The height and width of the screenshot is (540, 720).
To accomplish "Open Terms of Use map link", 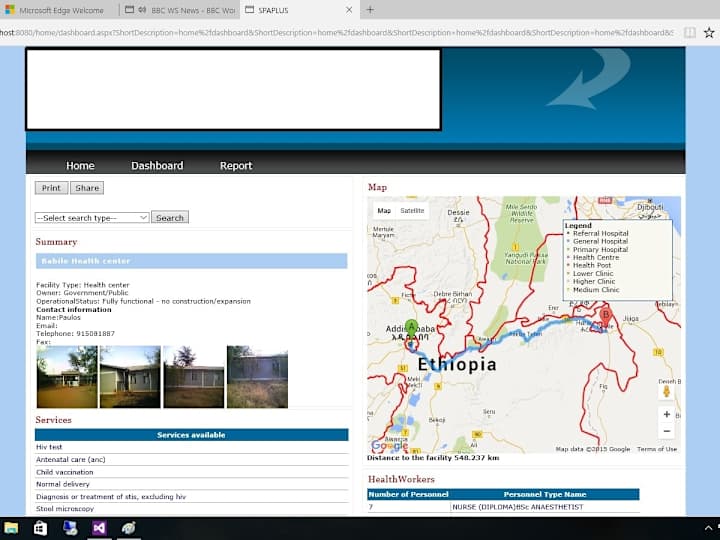I will point(657,449).
